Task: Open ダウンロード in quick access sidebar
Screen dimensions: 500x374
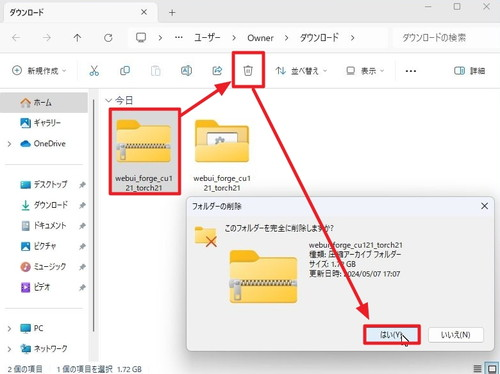Action: click(44, 205)
